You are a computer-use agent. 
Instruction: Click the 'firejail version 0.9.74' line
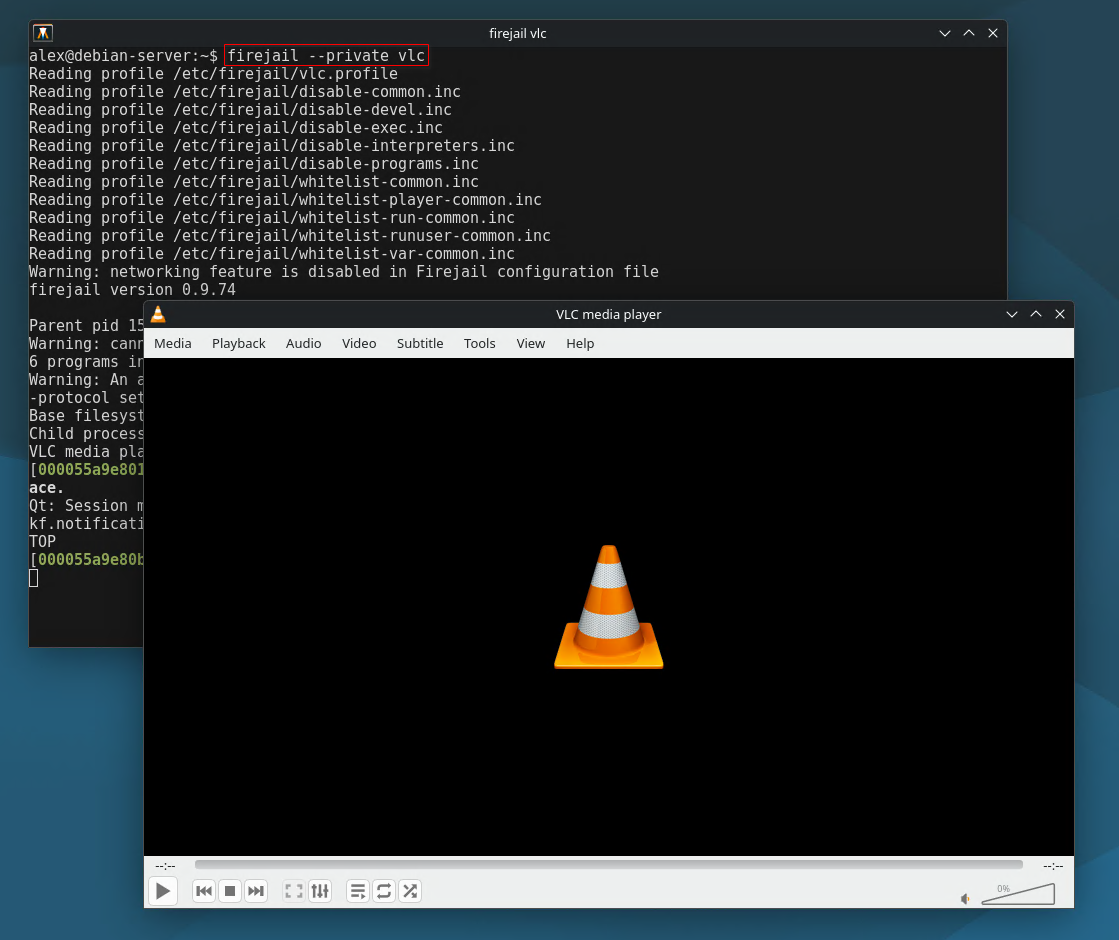click(x=132, y=290)
